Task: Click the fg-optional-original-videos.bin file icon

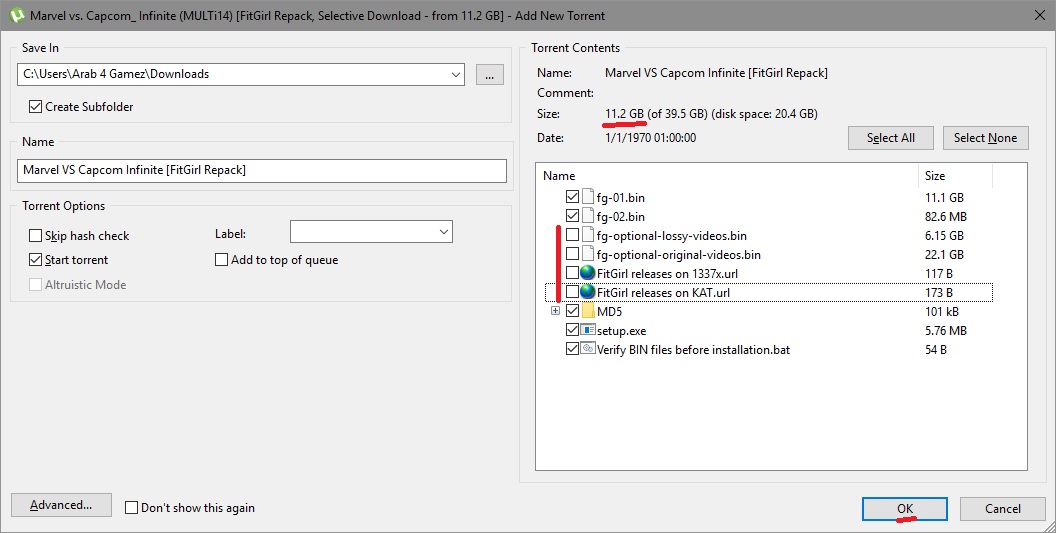Action: (x=588, y=254)
